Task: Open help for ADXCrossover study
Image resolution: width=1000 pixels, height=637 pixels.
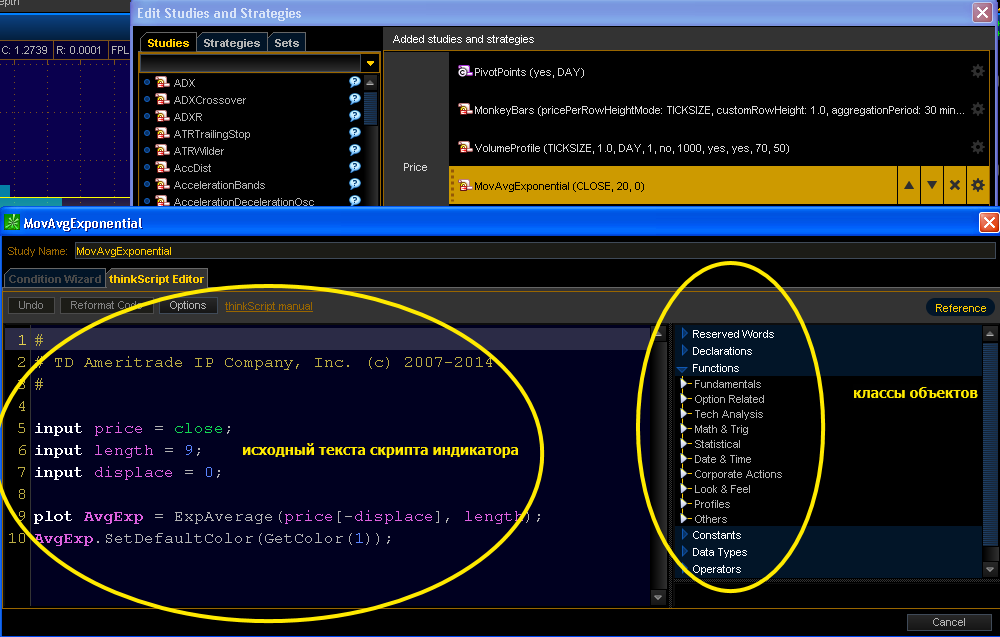Action: click(355, 99)
